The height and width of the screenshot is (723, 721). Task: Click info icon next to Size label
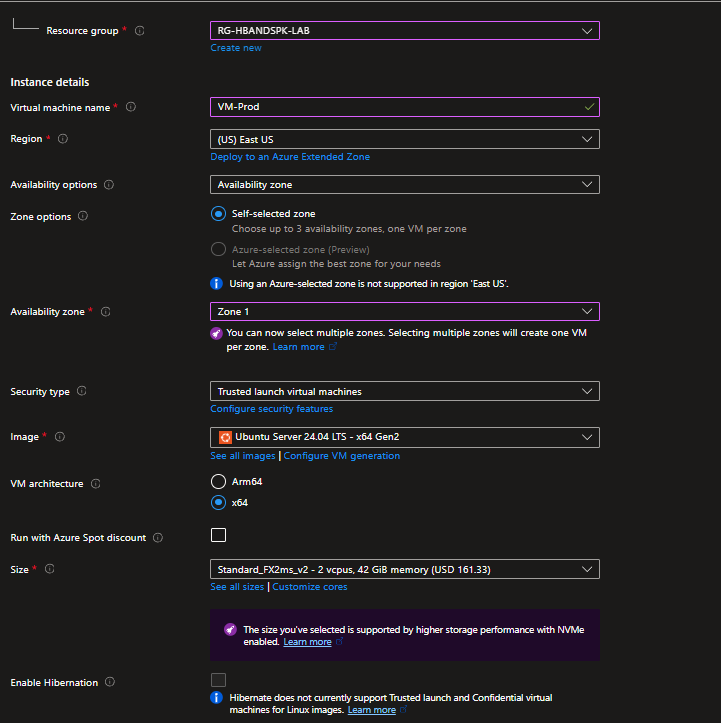[50, 569]
